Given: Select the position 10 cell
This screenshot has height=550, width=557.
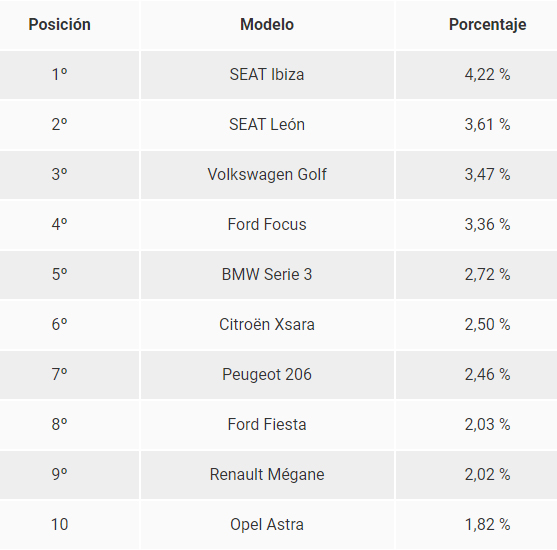Looking at the screenshot, I should (x=69, y=525).
